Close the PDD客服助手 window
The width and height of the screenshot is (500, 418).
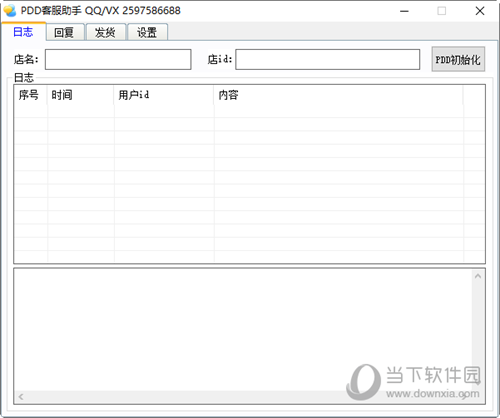[x=480, y=11]
